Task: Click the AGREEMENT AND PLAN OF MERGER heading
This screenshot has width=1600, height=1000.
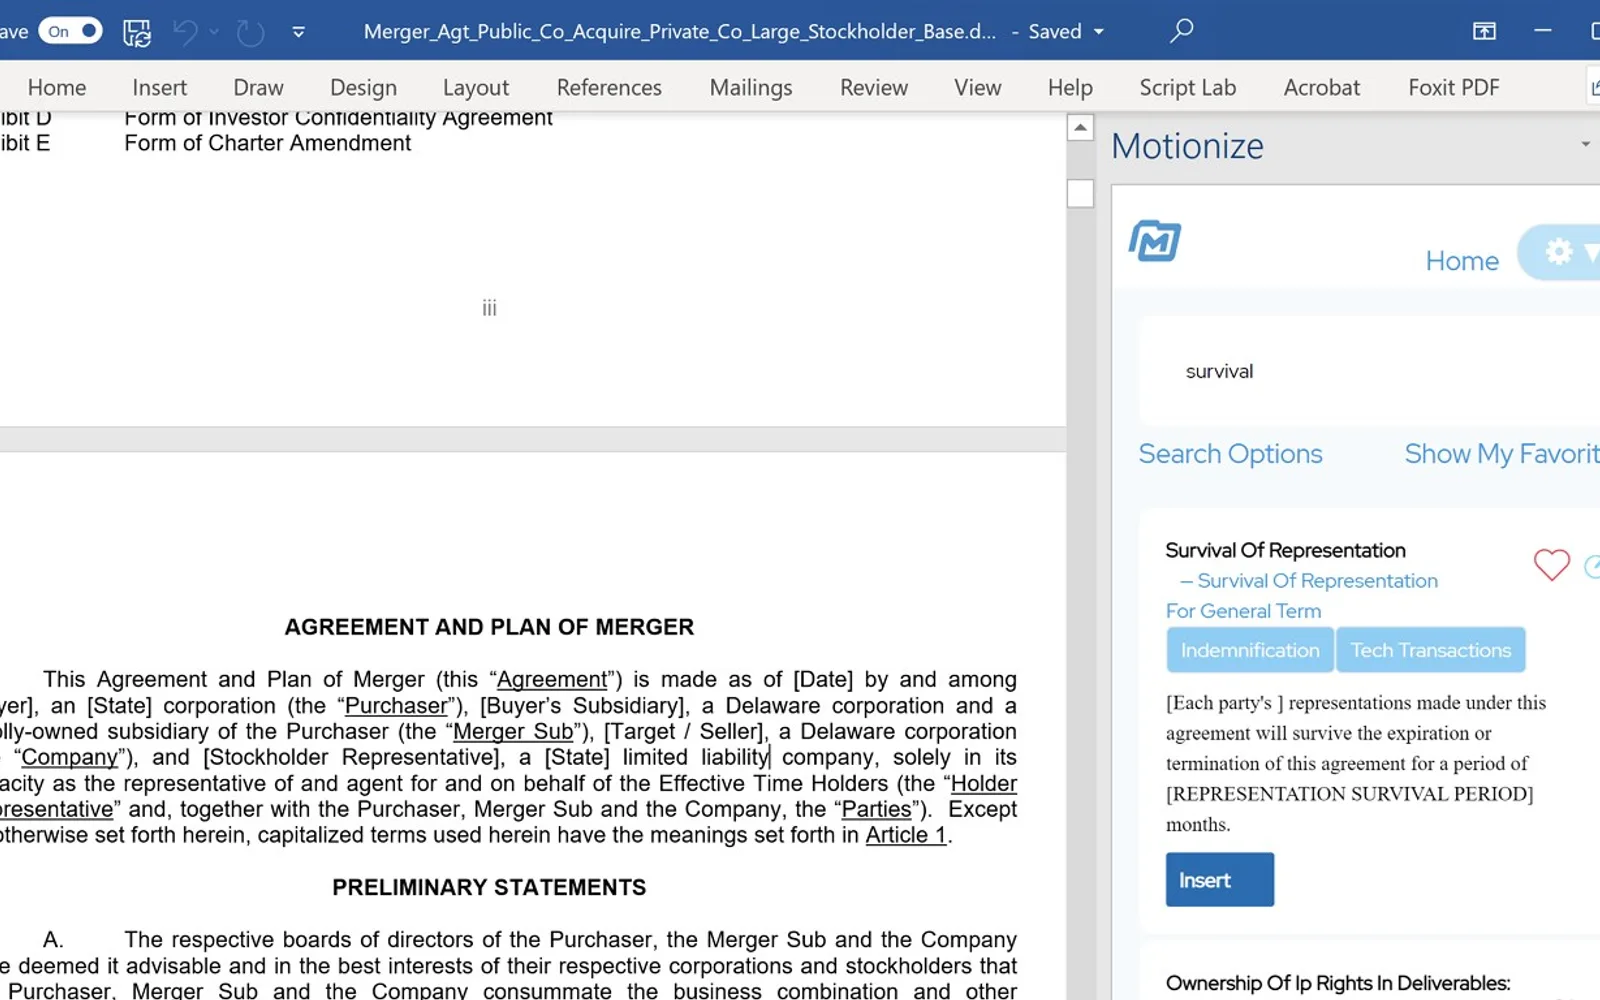Action: coord(489,627)
